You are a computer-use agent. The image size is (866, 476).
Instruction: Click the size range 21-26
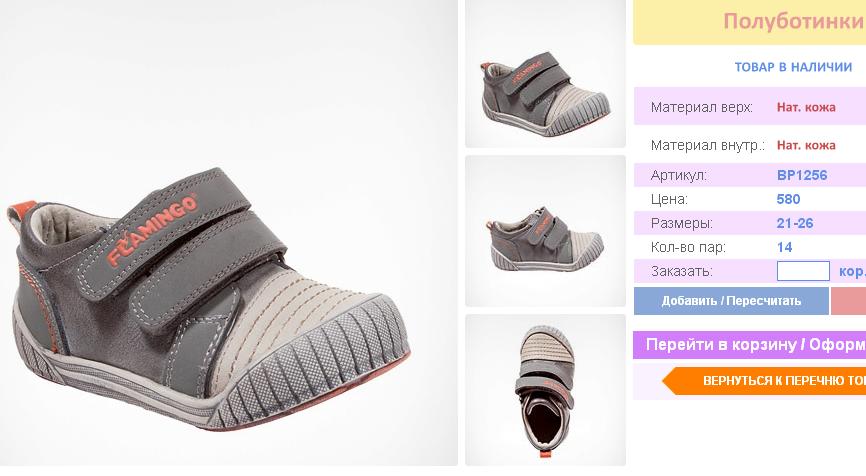[x=795, y=223]
